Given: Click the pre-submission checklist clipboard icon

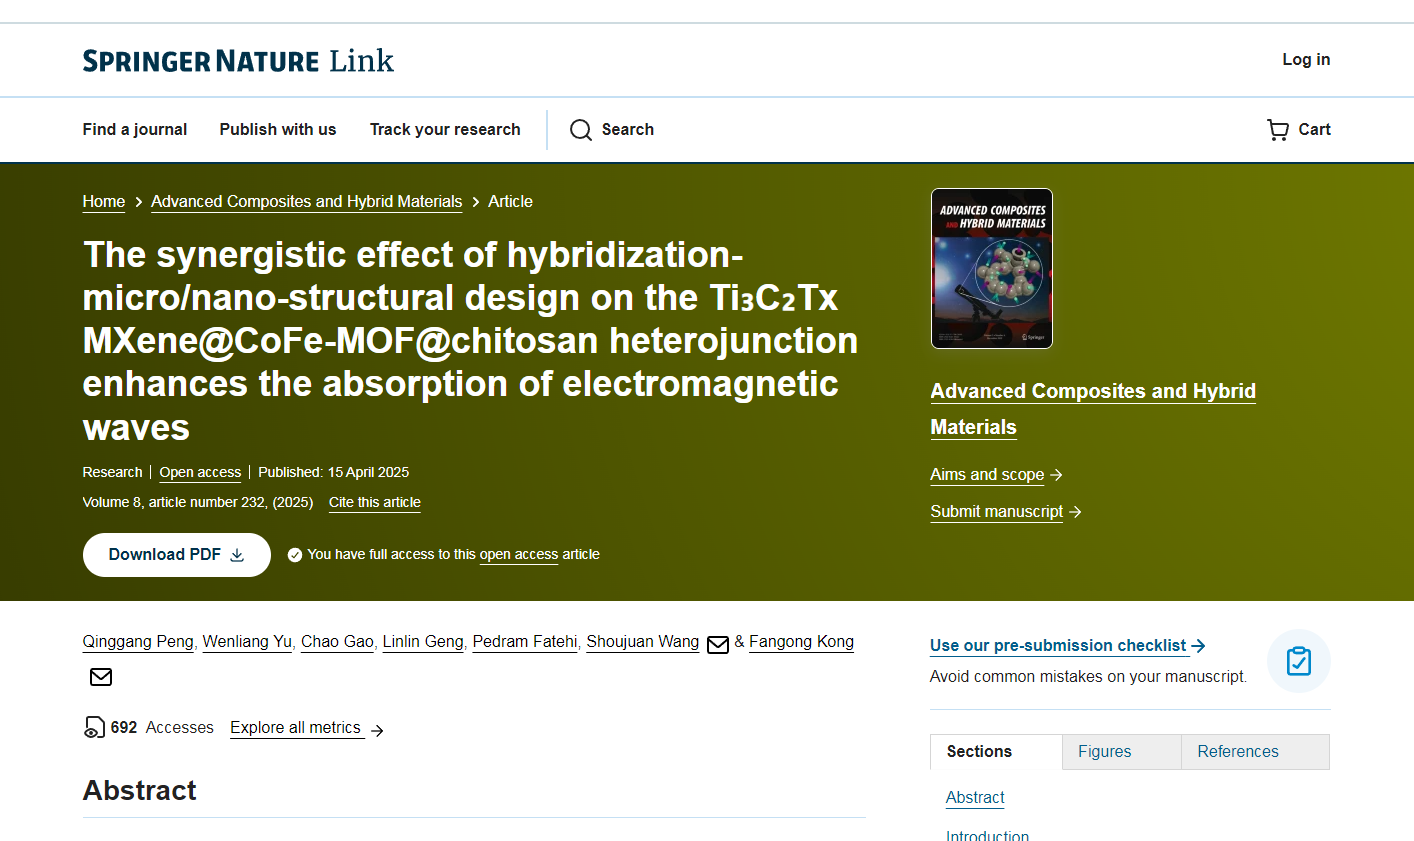Looking at the screenshot, I should (x=1298, y=661).
